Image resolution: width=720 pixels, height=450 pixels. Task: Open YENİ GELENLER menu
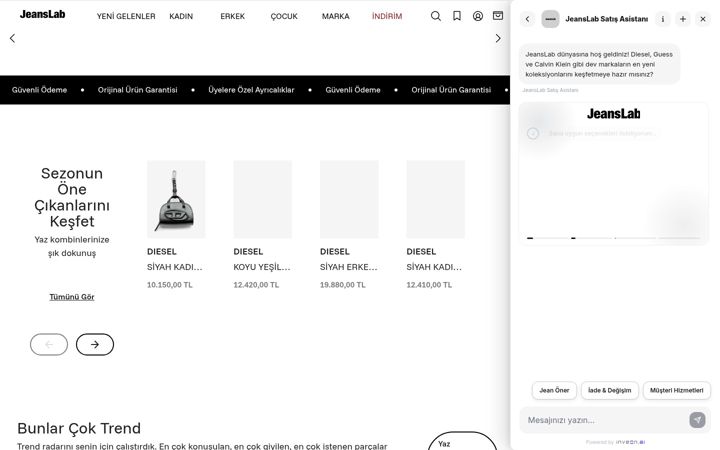coord(126,16)
